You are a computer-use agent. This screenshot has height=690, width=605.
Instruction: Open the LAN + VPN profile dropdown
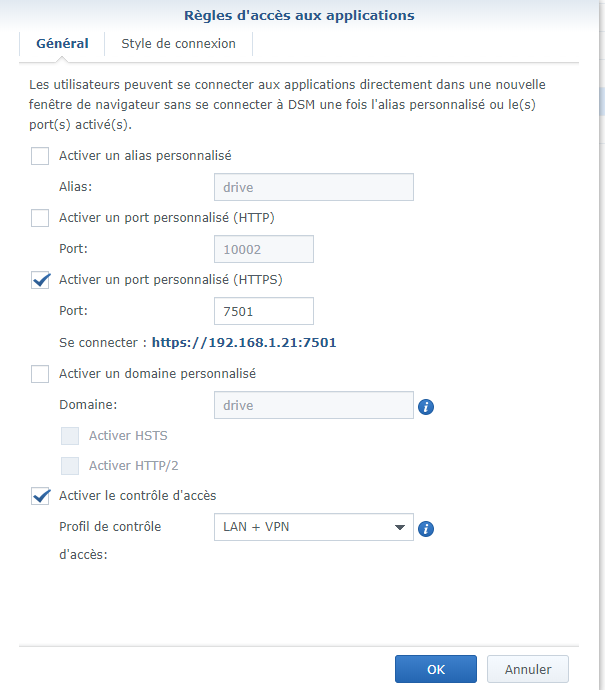313,527
